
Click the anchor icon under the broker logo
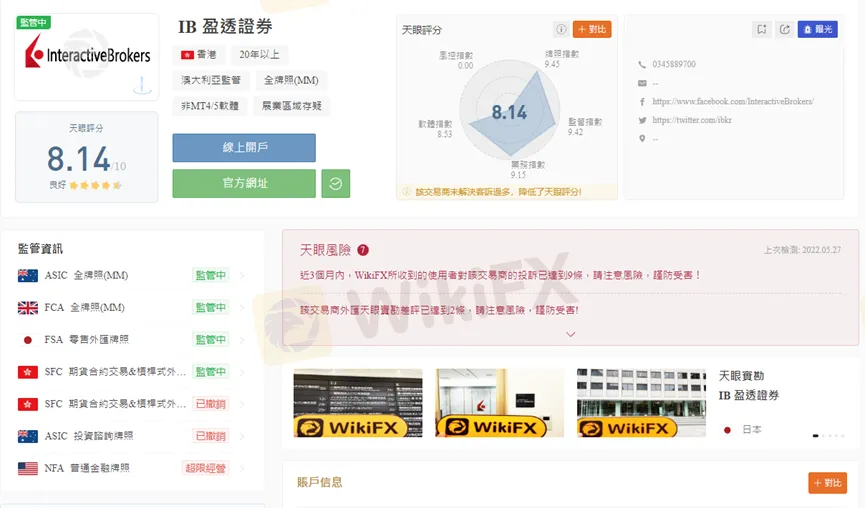[142, 86]
